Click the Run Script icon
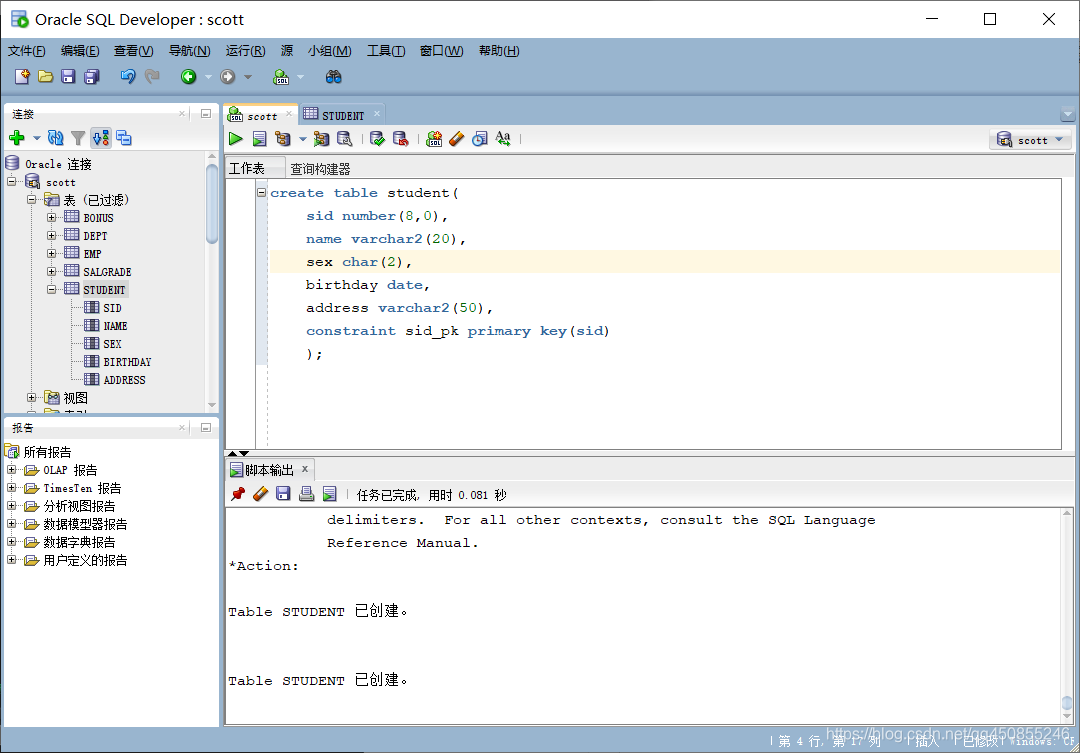The height and width of the screenshot is (753, 1080). click(x=259, y=139)
